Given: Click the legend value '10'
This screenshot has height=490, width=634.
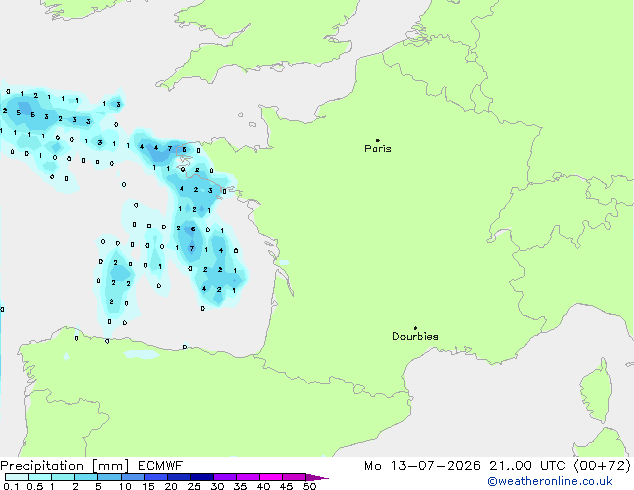Looking at the screenshot, I should pos(125,486).
